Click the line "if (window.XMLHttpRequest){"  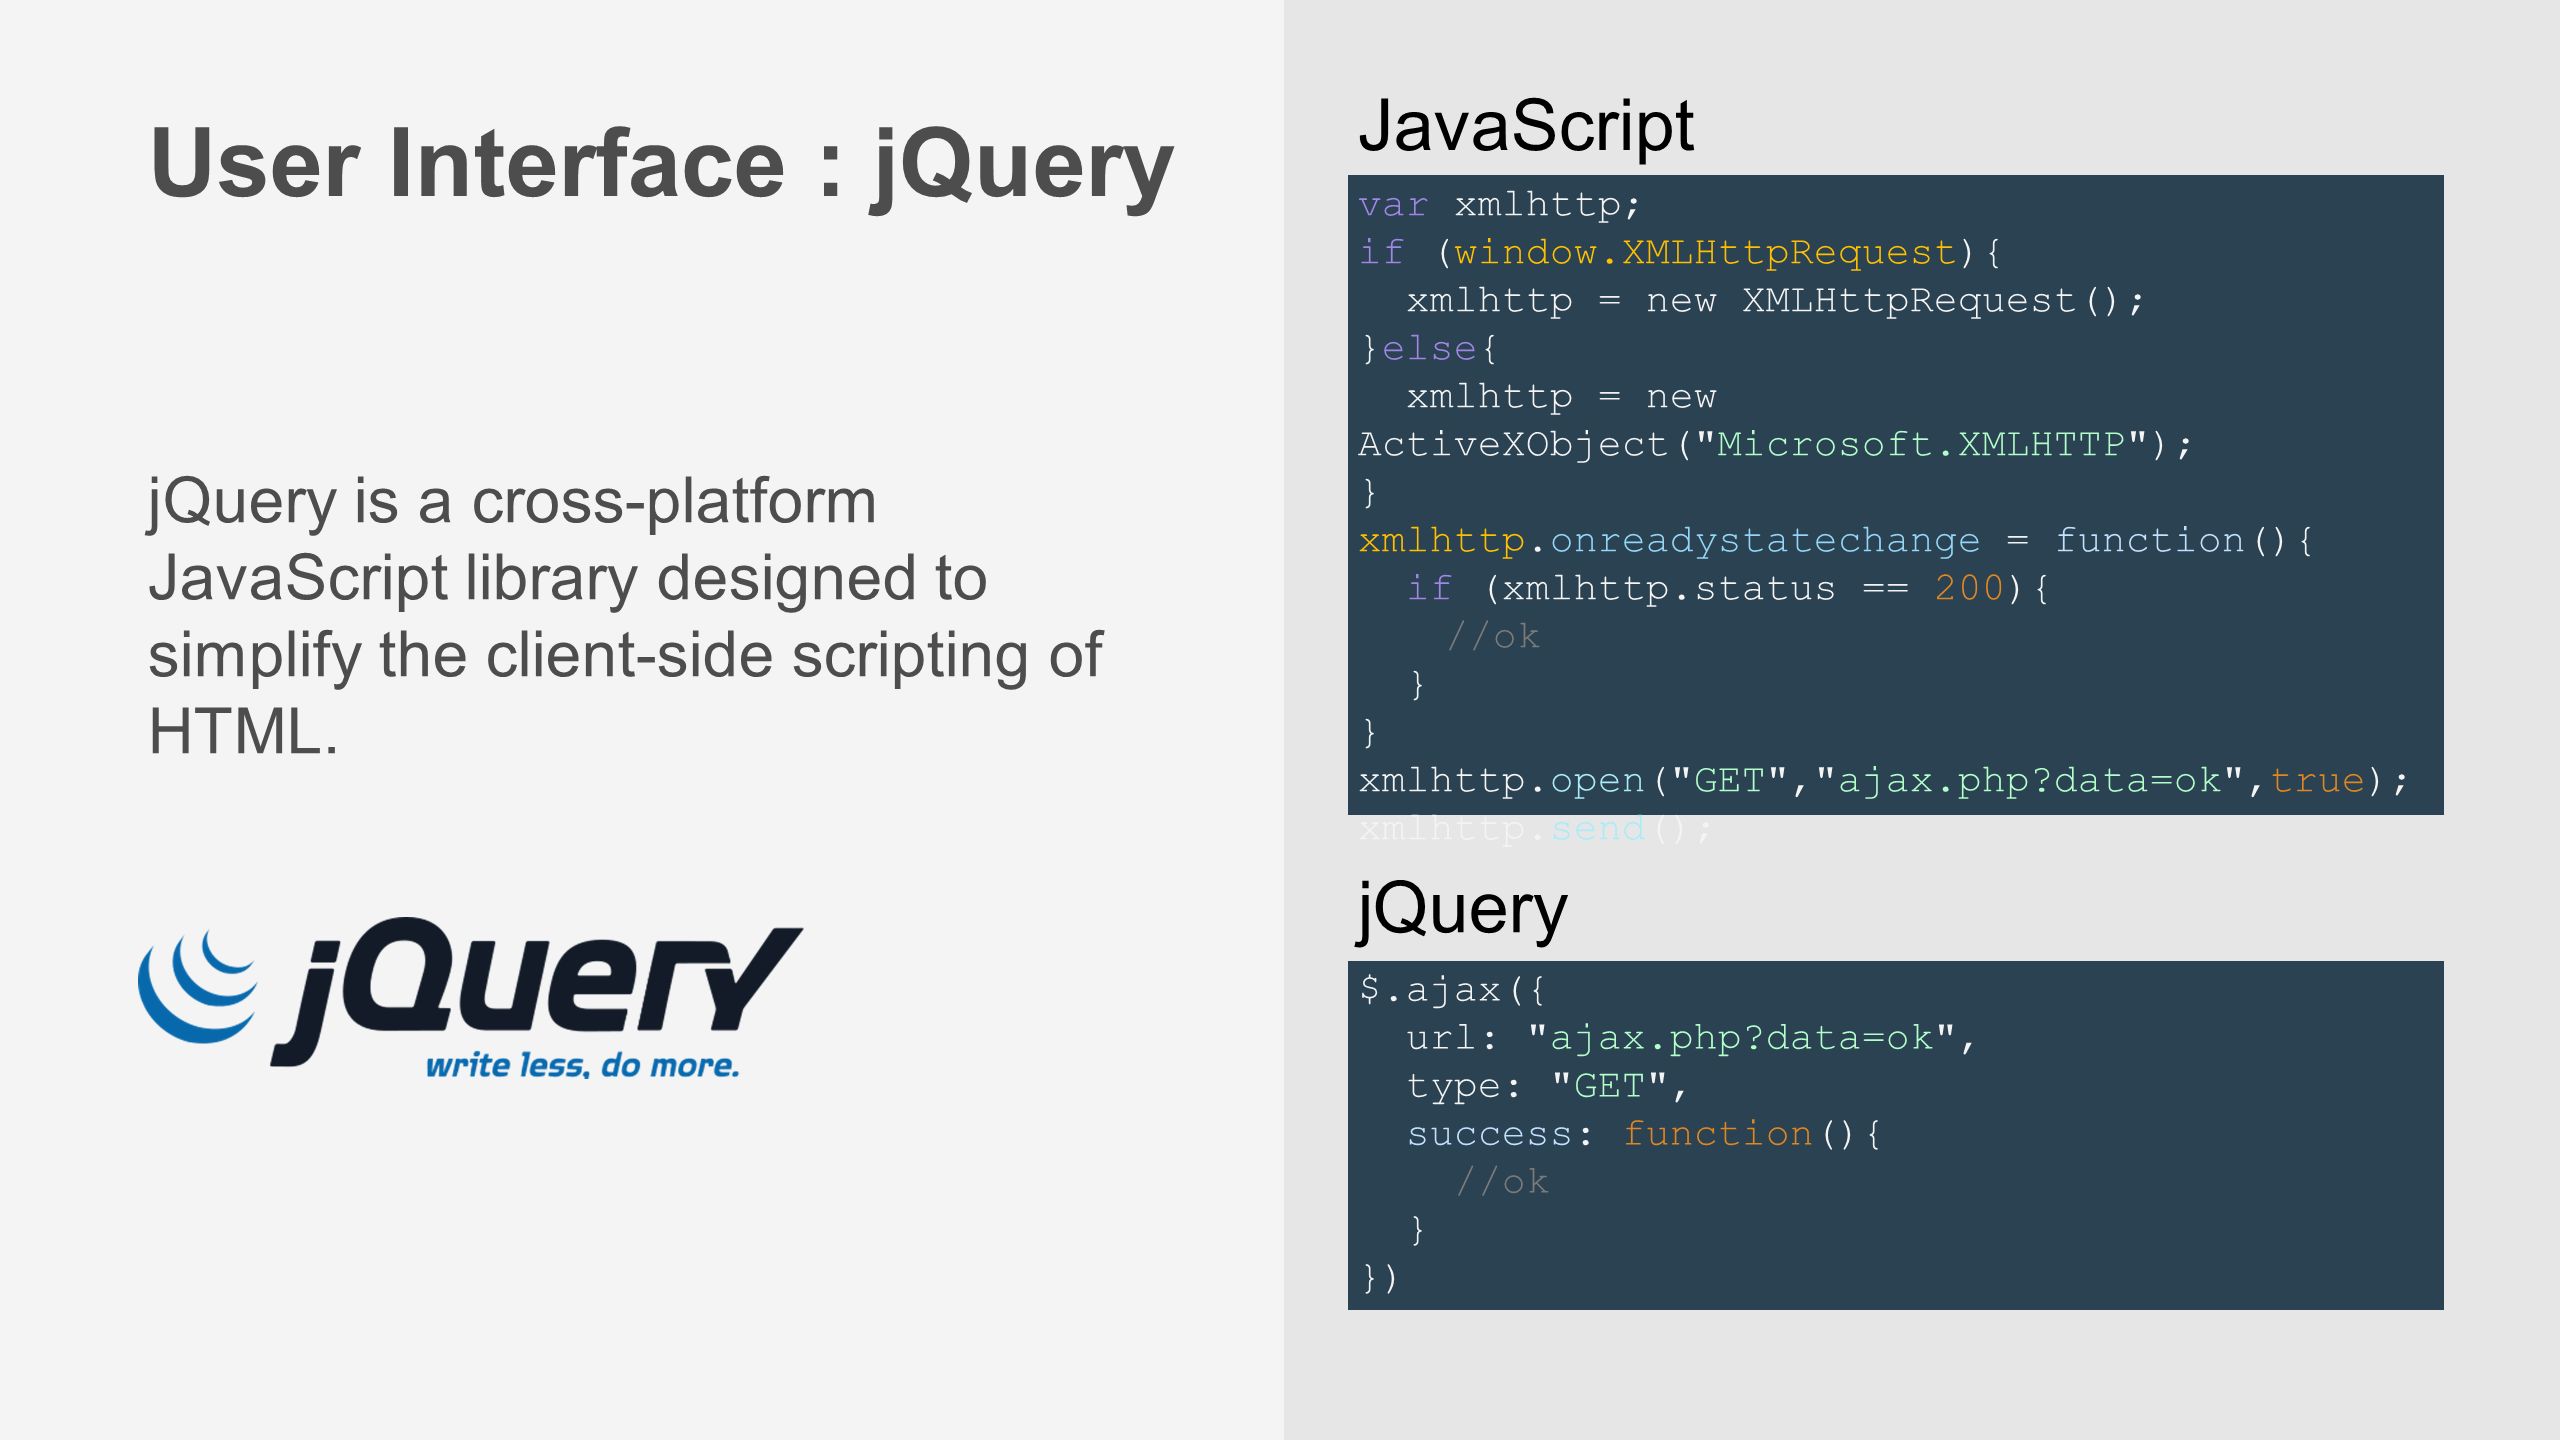[x=1680, y=253]
